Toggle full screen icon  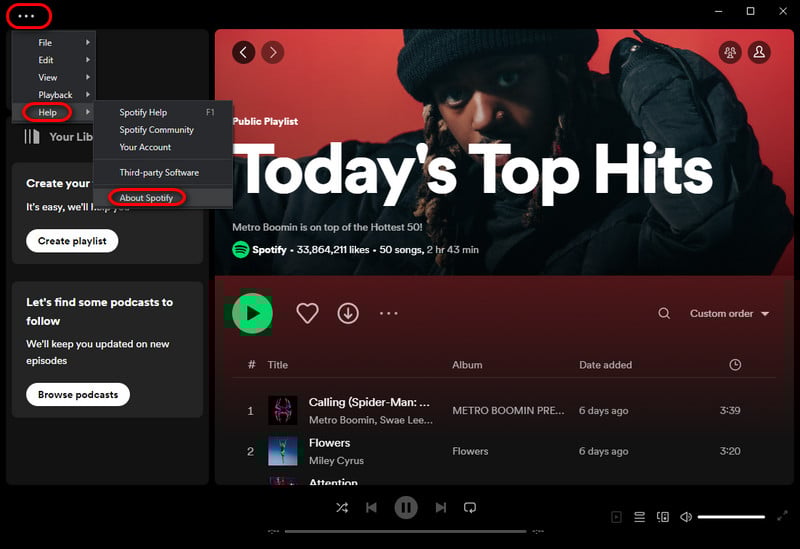(x=782, y=516)
